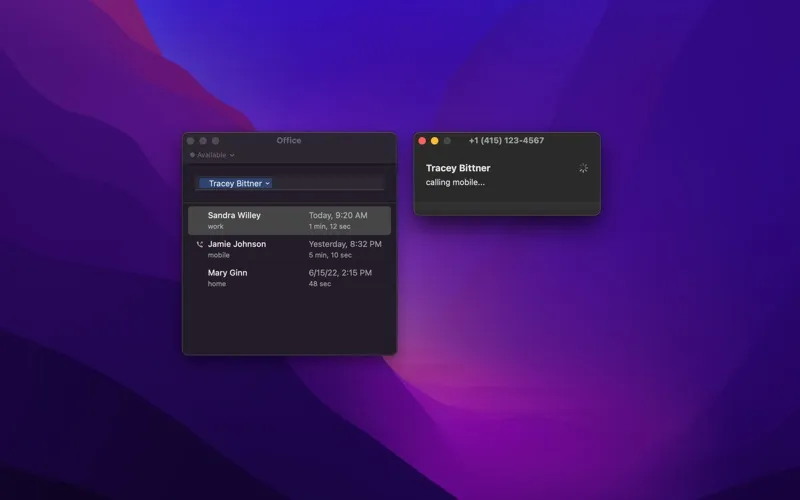Click the mobile label under Jamie Johnson
This screenshot has height=500, width=800.
click(x=218, y=255)
